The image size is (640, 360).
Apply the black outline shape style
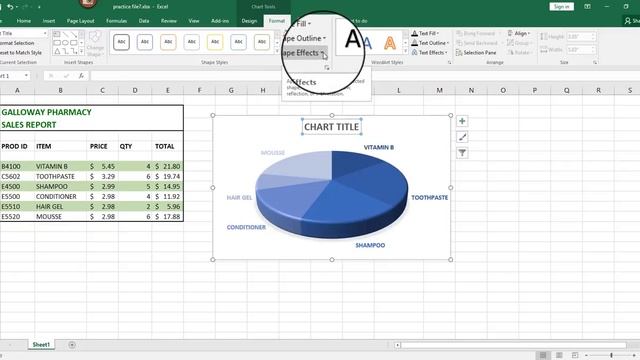[x=122, y=42]
